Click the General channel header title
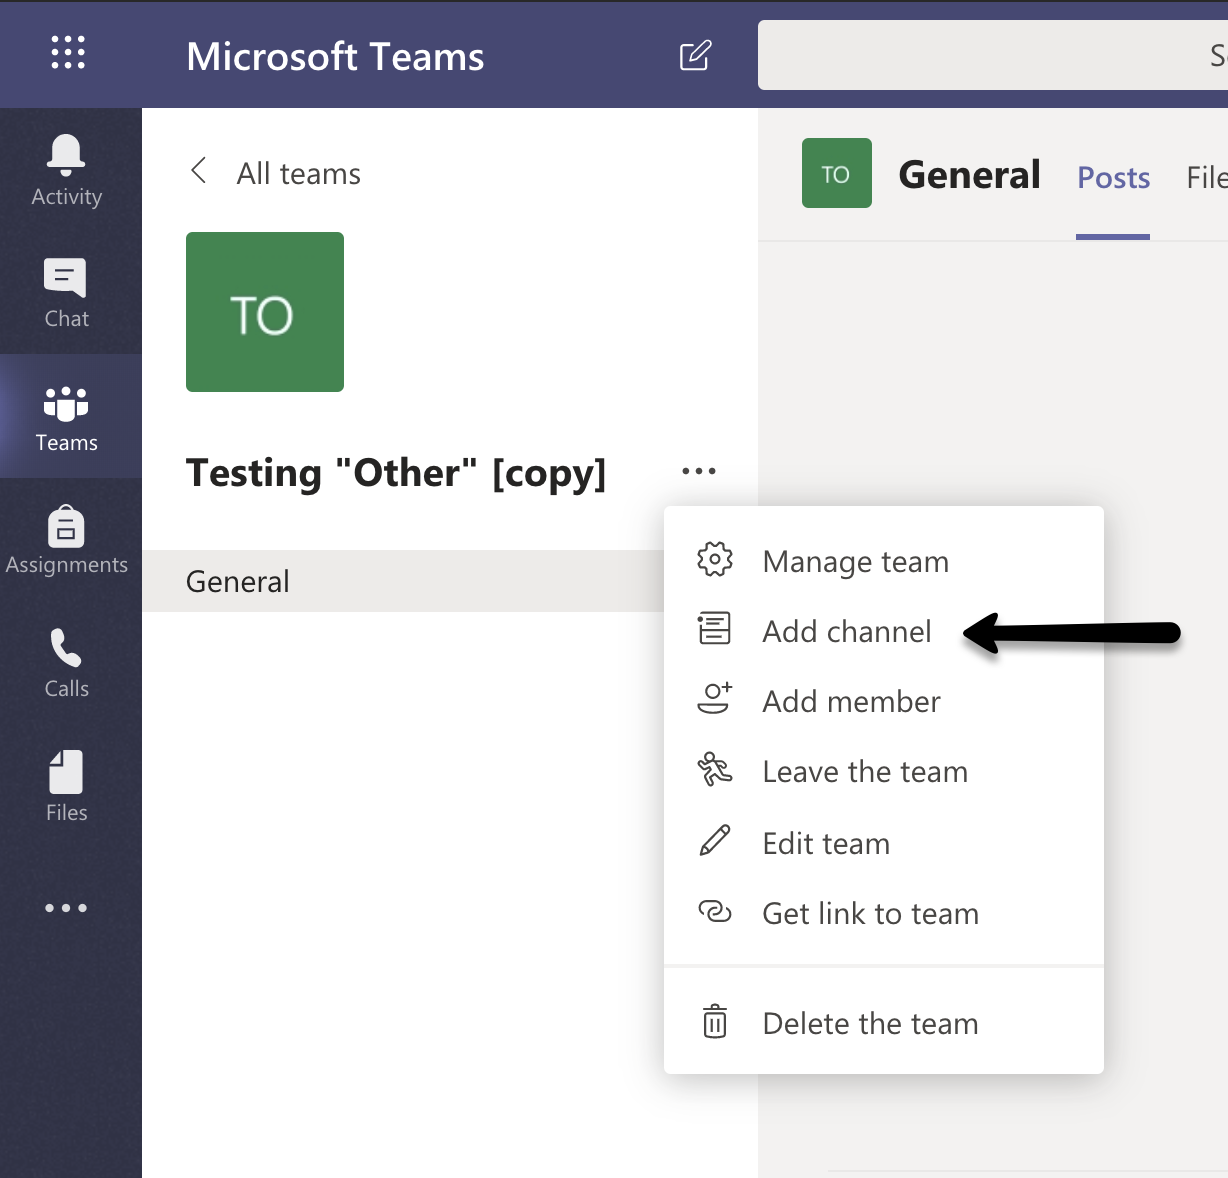Image resolution: width=1228 pixels, height=1178 pixels. tap(969, 174)
